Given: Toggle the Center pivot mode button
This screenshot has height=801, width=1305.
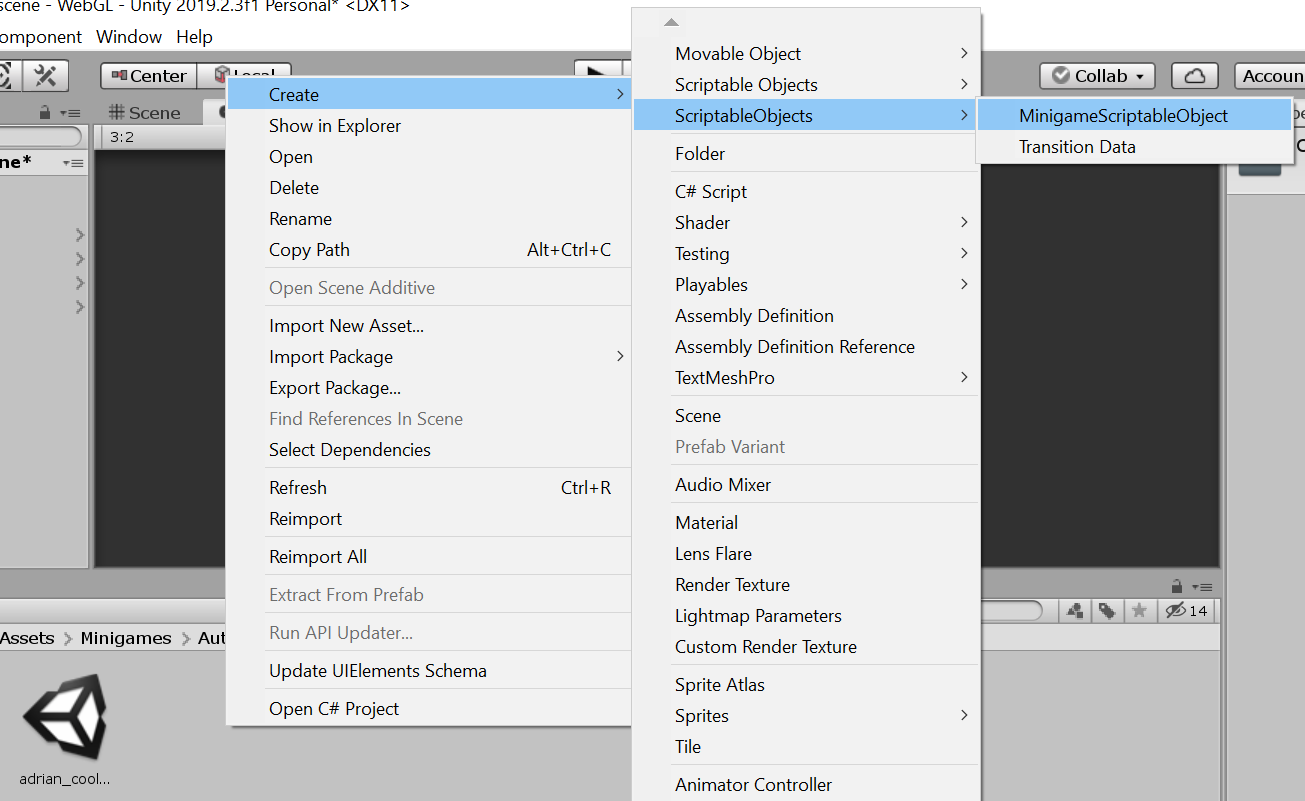Looking at the screenshot, I should tap(149, 76).
